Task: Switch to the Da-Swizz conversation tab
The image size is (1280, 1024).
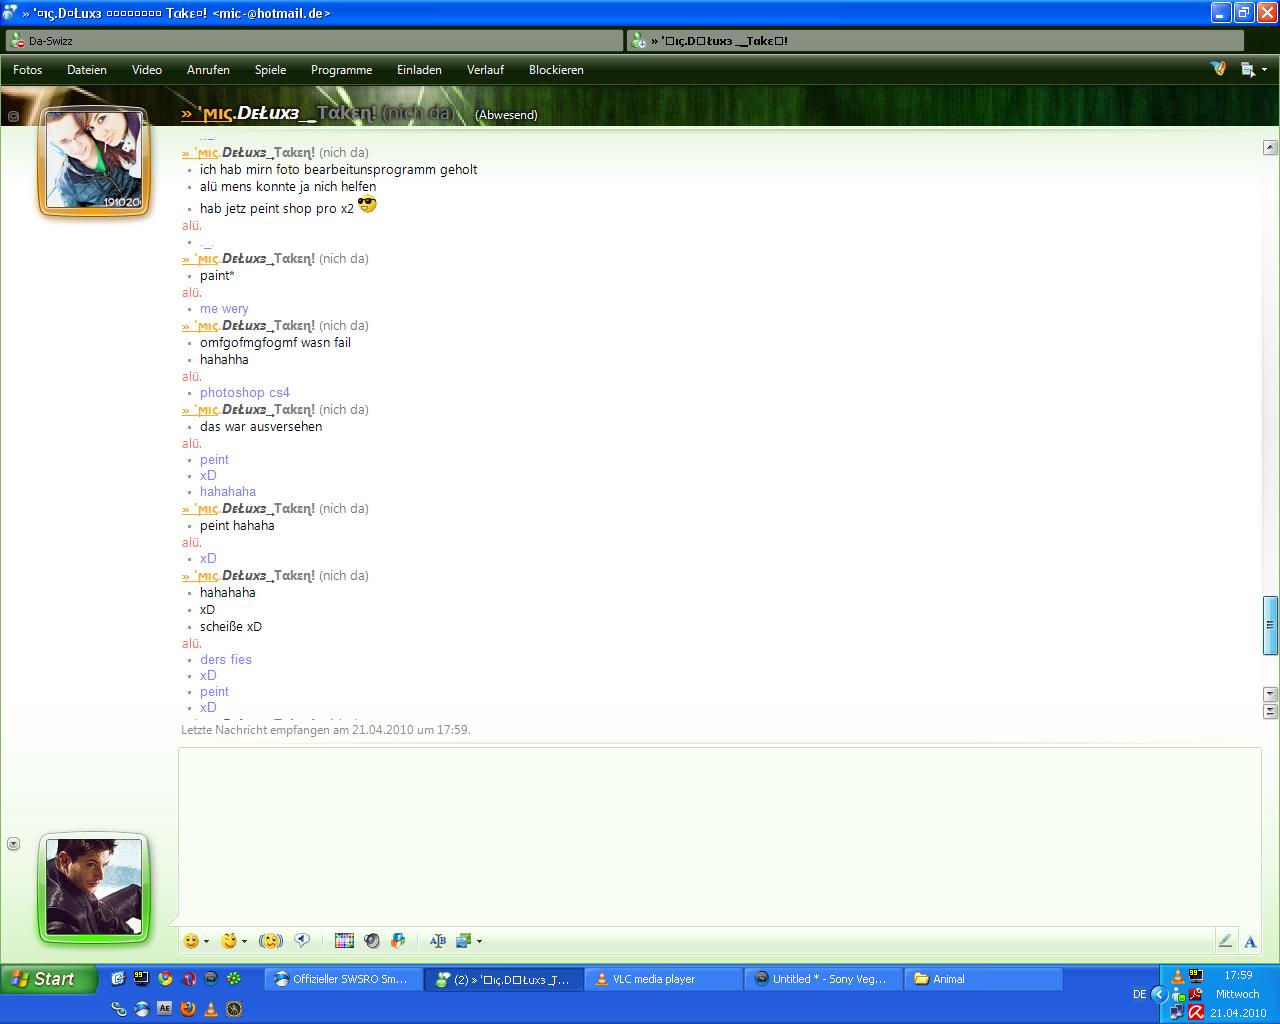Action: coord(313,41)
